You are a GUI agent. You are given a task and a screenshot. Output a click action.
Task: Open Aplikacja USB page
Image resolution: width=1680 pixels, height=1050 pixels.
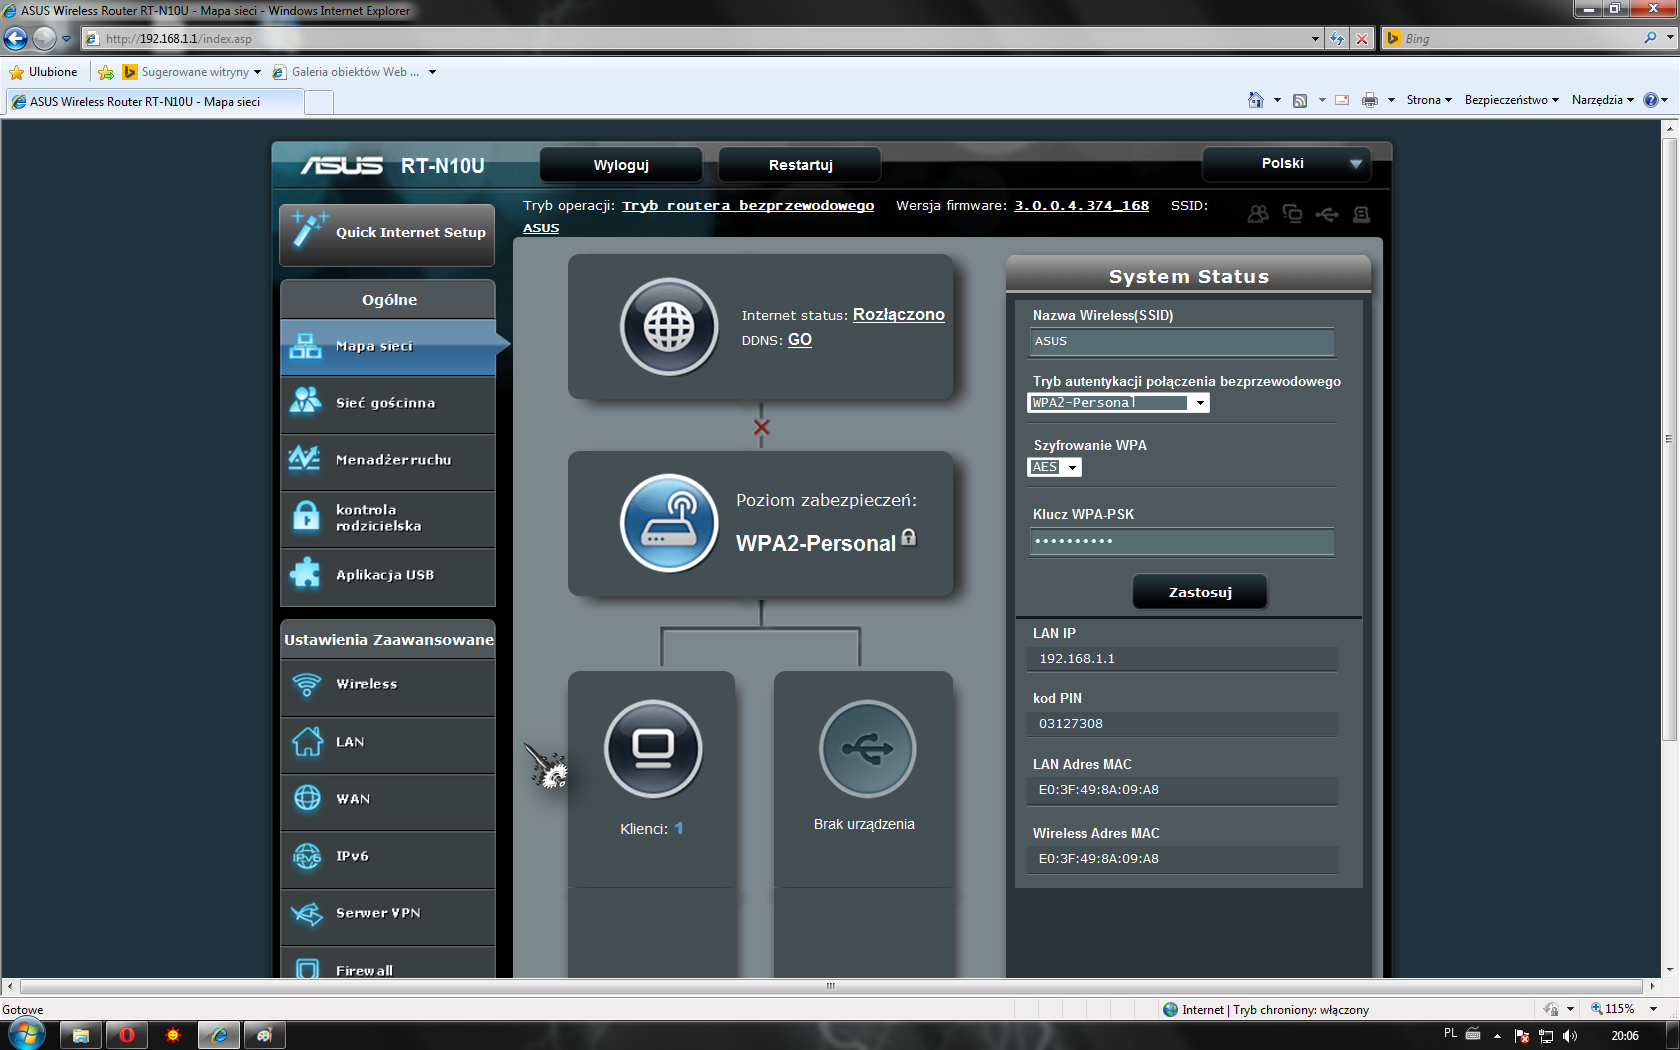pos(388,575)
